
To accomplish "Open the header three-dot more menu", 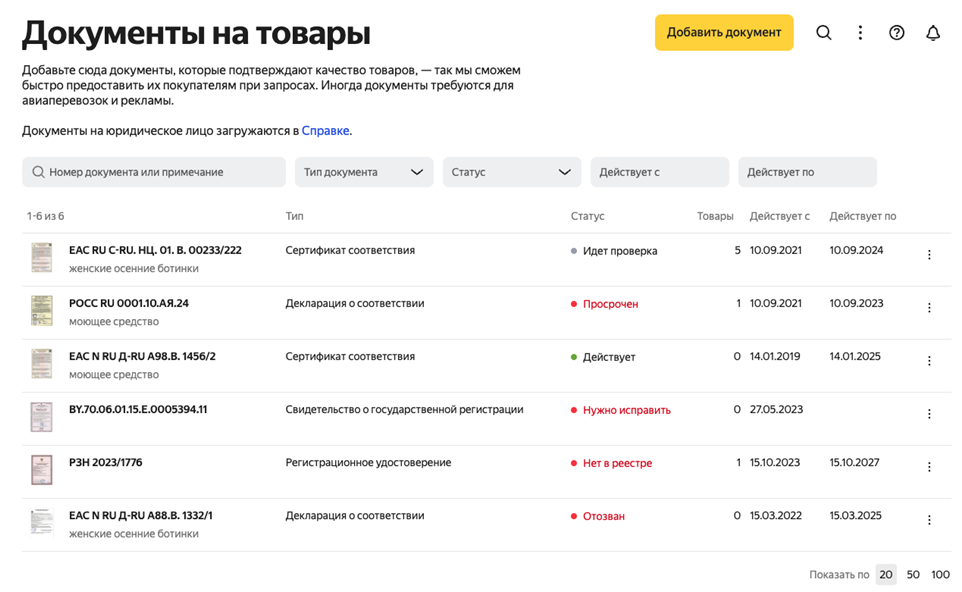I will coord(860,33).
